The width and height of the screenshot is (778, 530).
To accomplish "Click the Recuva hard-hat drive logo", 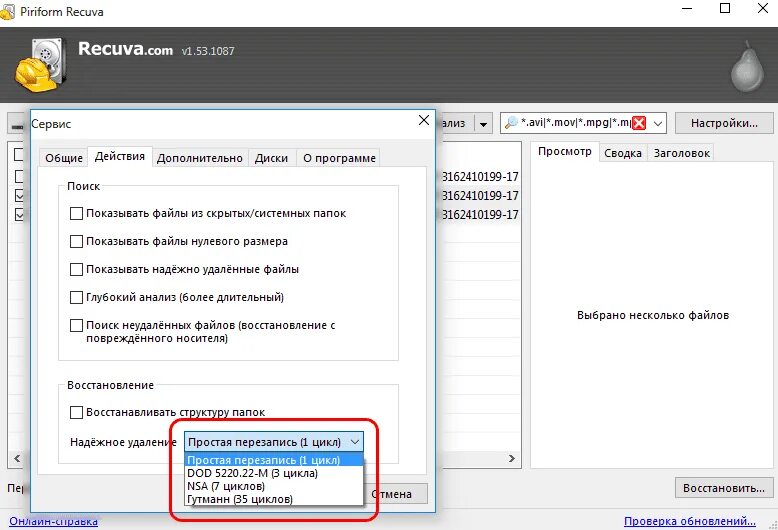I will pyautogui.click(x=41, y=65).
